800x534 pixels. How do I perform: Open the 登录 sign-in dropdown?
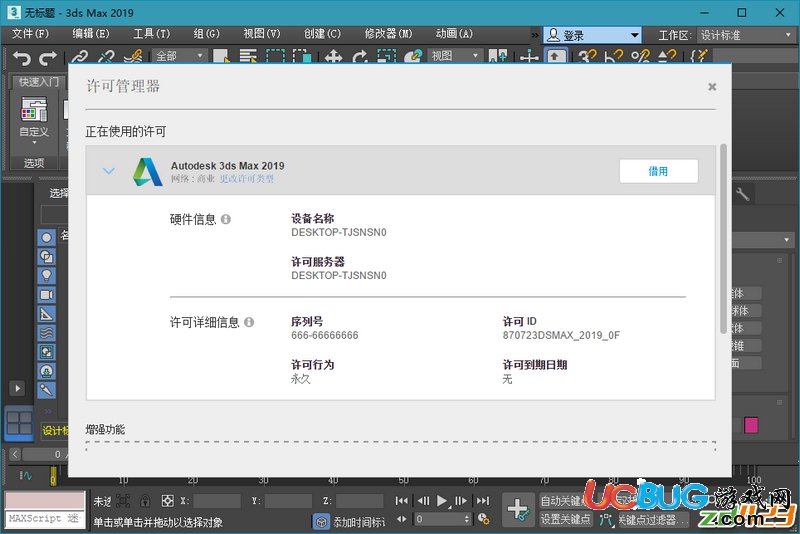[x=592, y=35]
